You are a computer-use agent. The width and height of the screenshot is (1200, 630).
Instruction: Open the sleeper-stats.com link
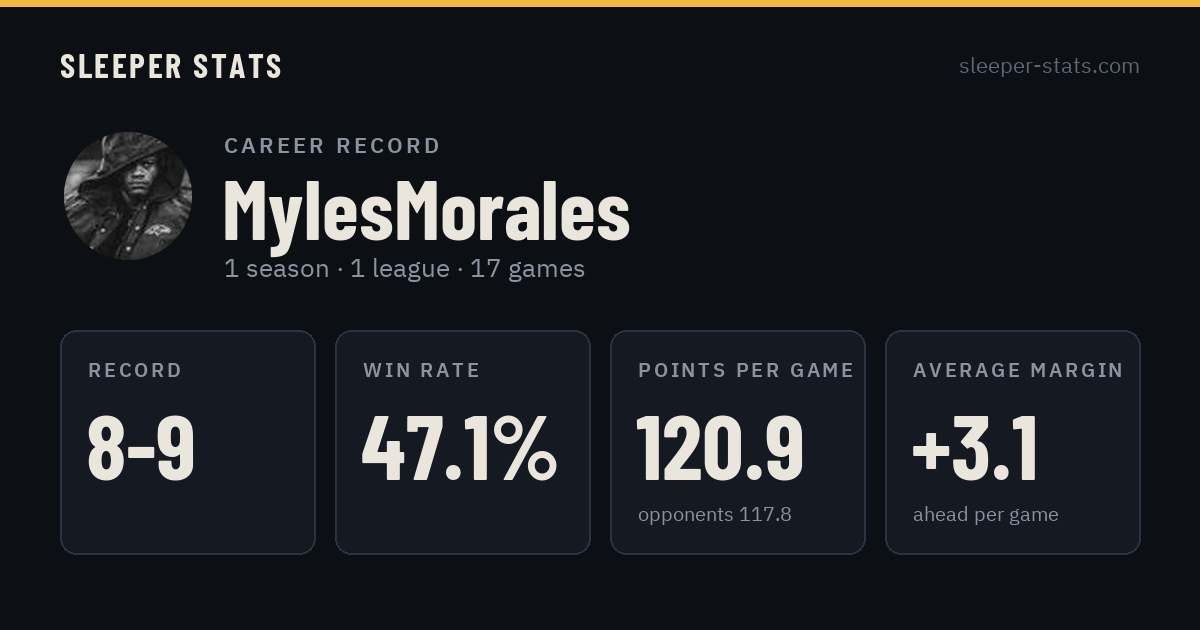point(1049,66)
